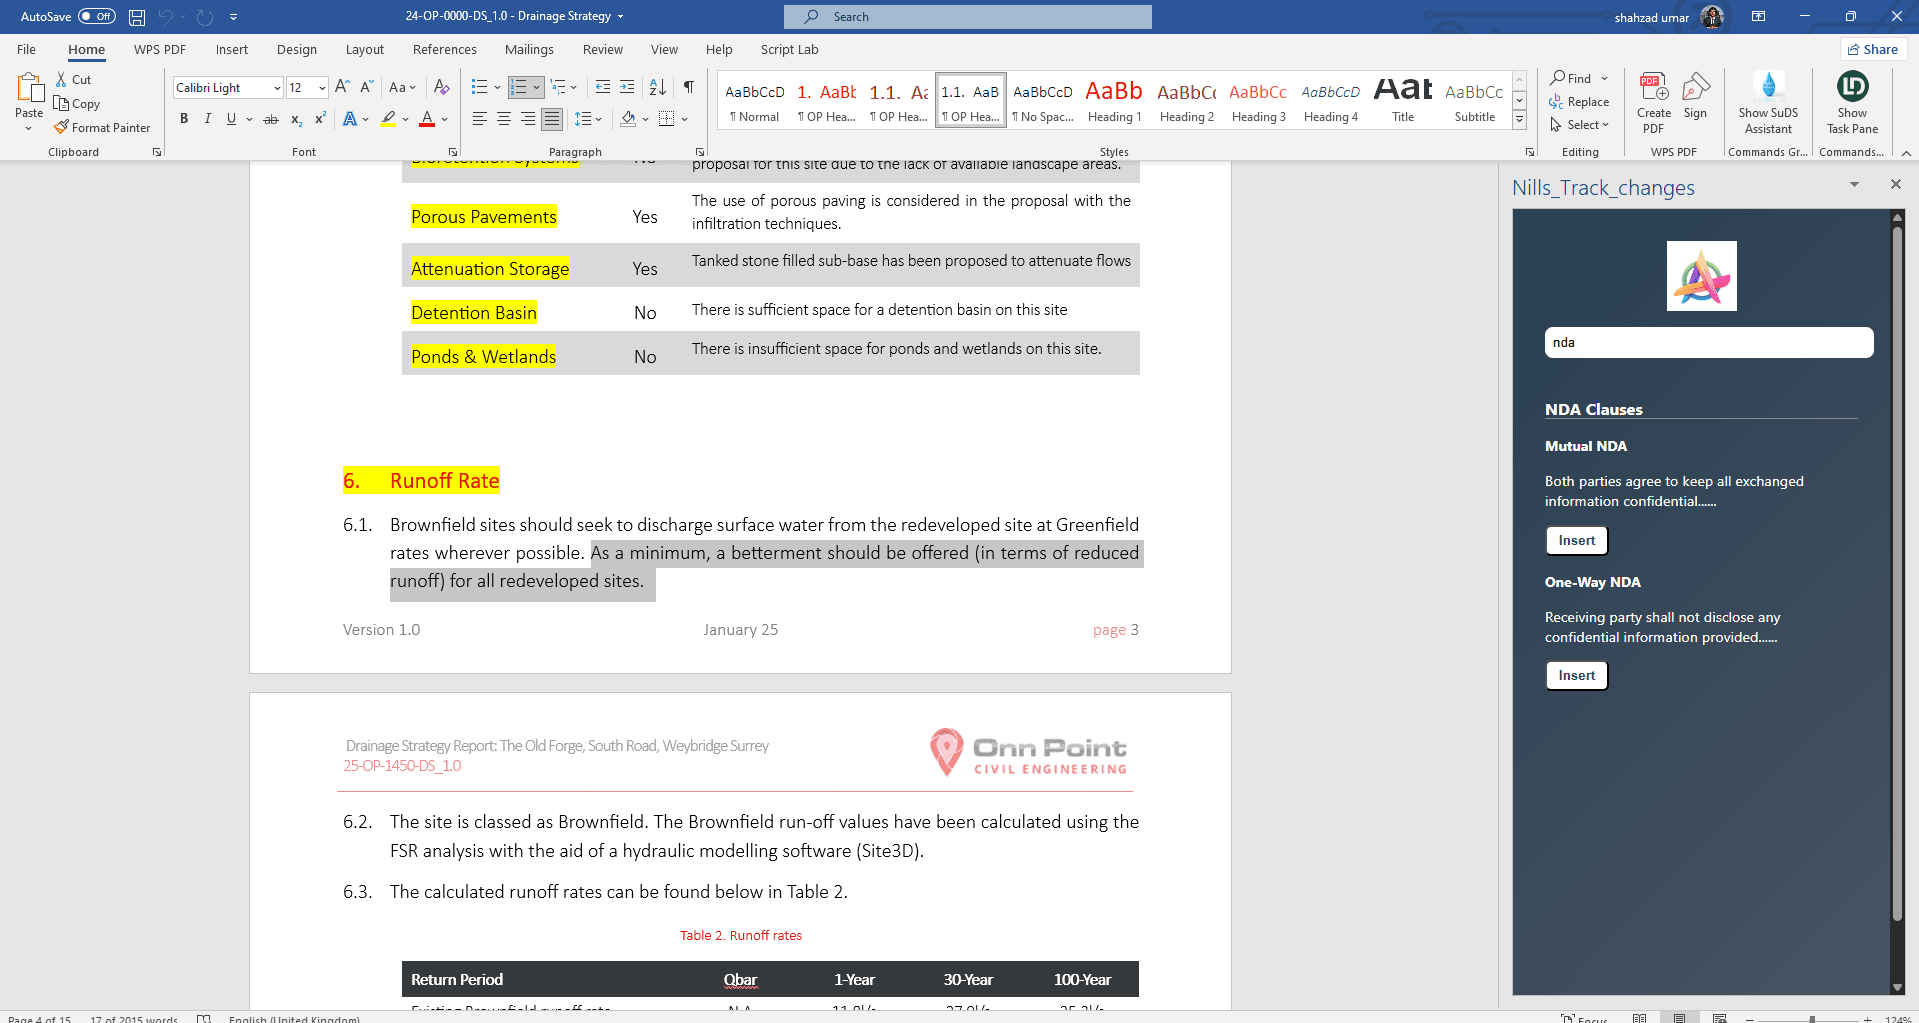The image size is (1919, 1023).
Task: Open the Show SuDS Assistant
Action: (1768, 102)
